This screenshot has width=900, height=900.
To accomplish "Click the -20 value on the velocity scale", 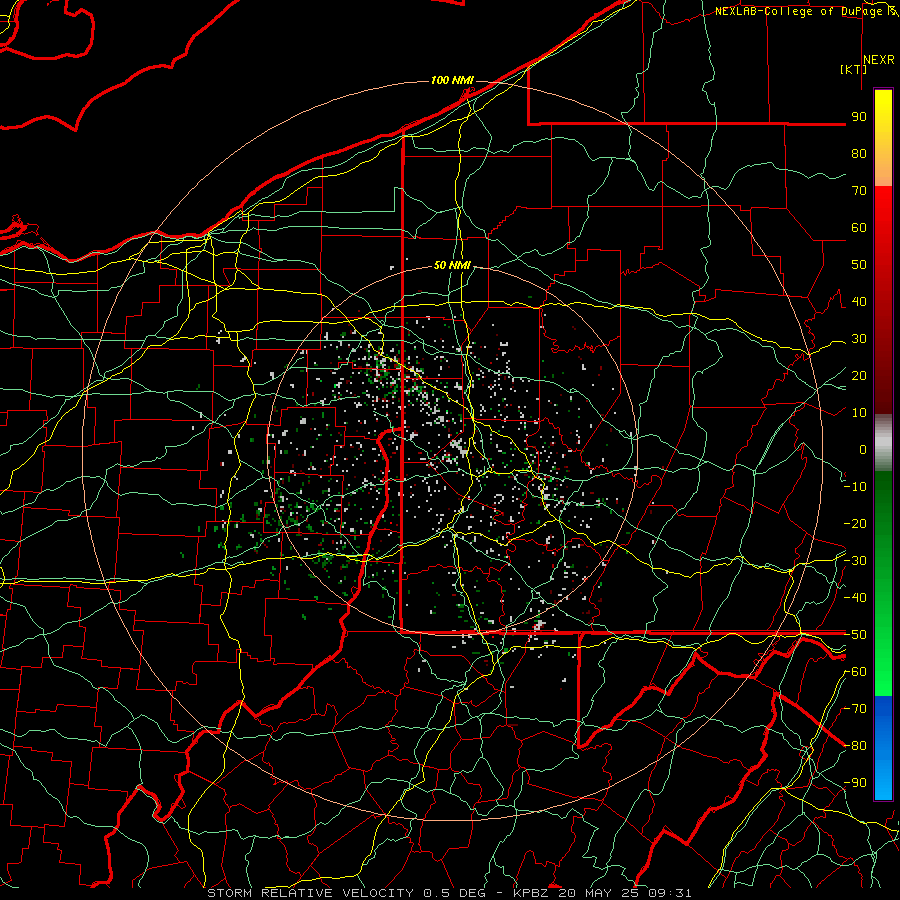I will 855,524.
